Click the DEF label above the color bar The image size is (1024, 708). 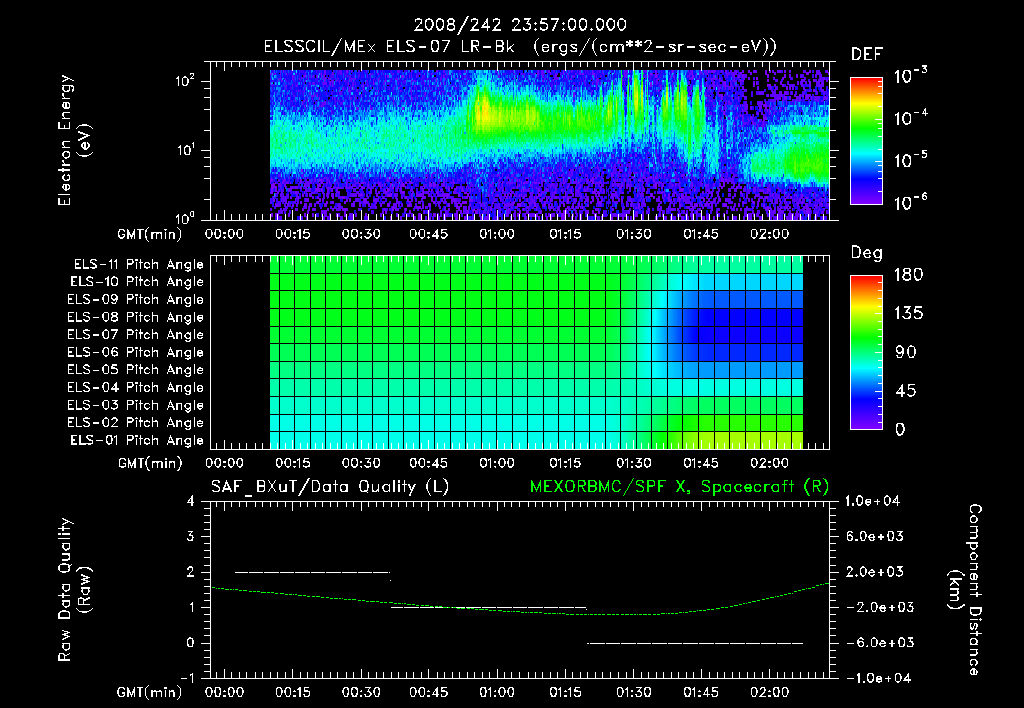point(866,54)
